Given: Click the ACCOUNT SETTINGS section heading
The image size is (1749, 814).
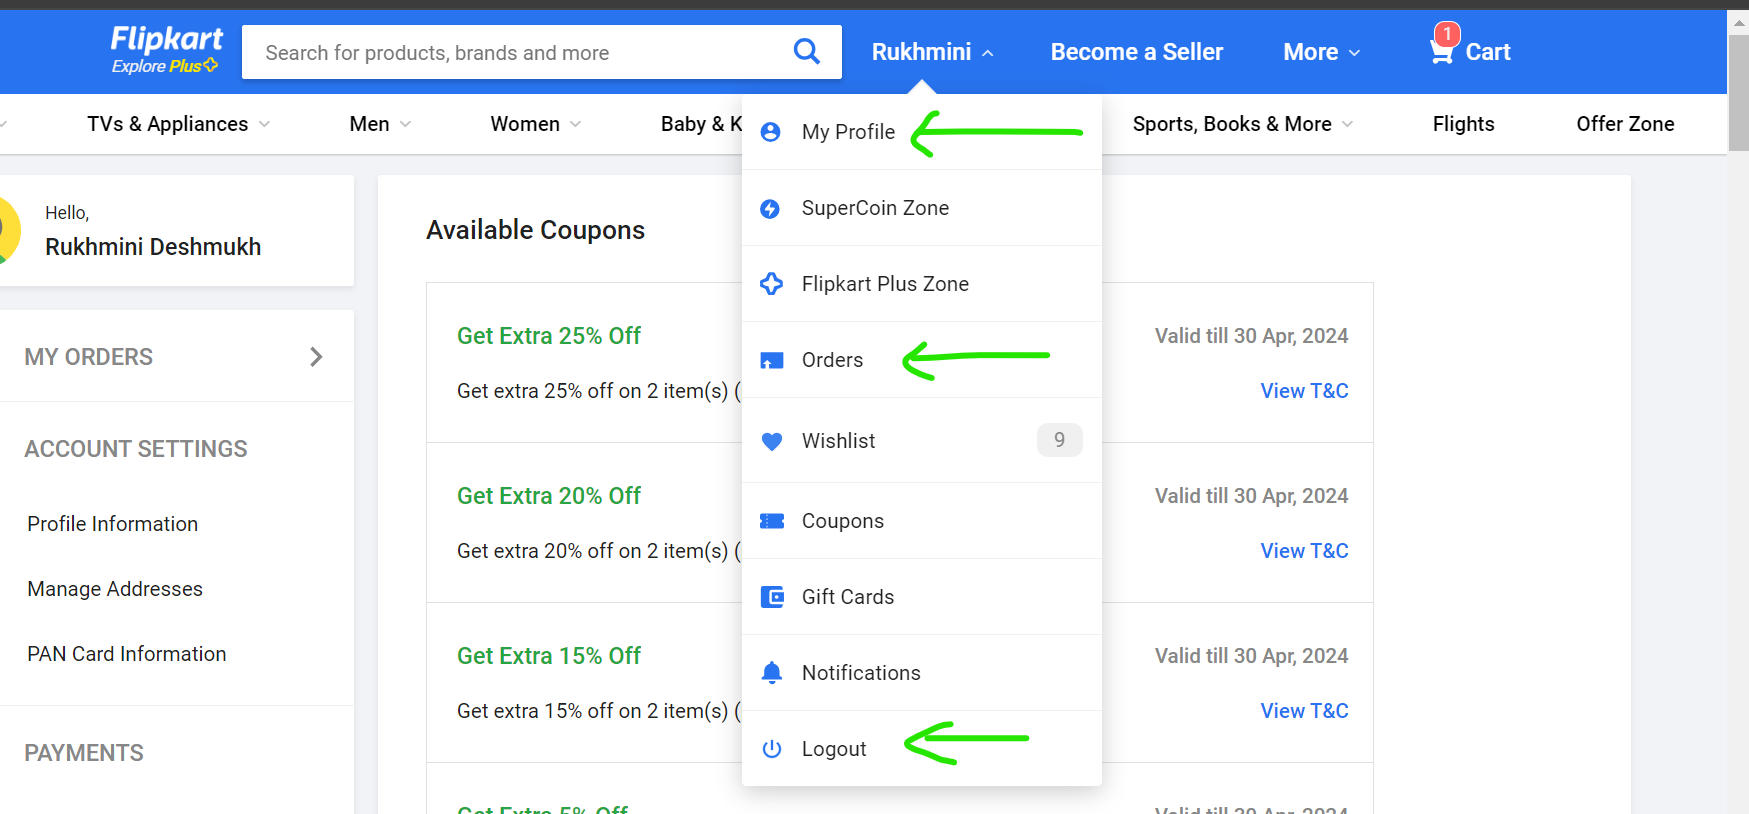Looking at the screenshot, I should coord(136,449).
